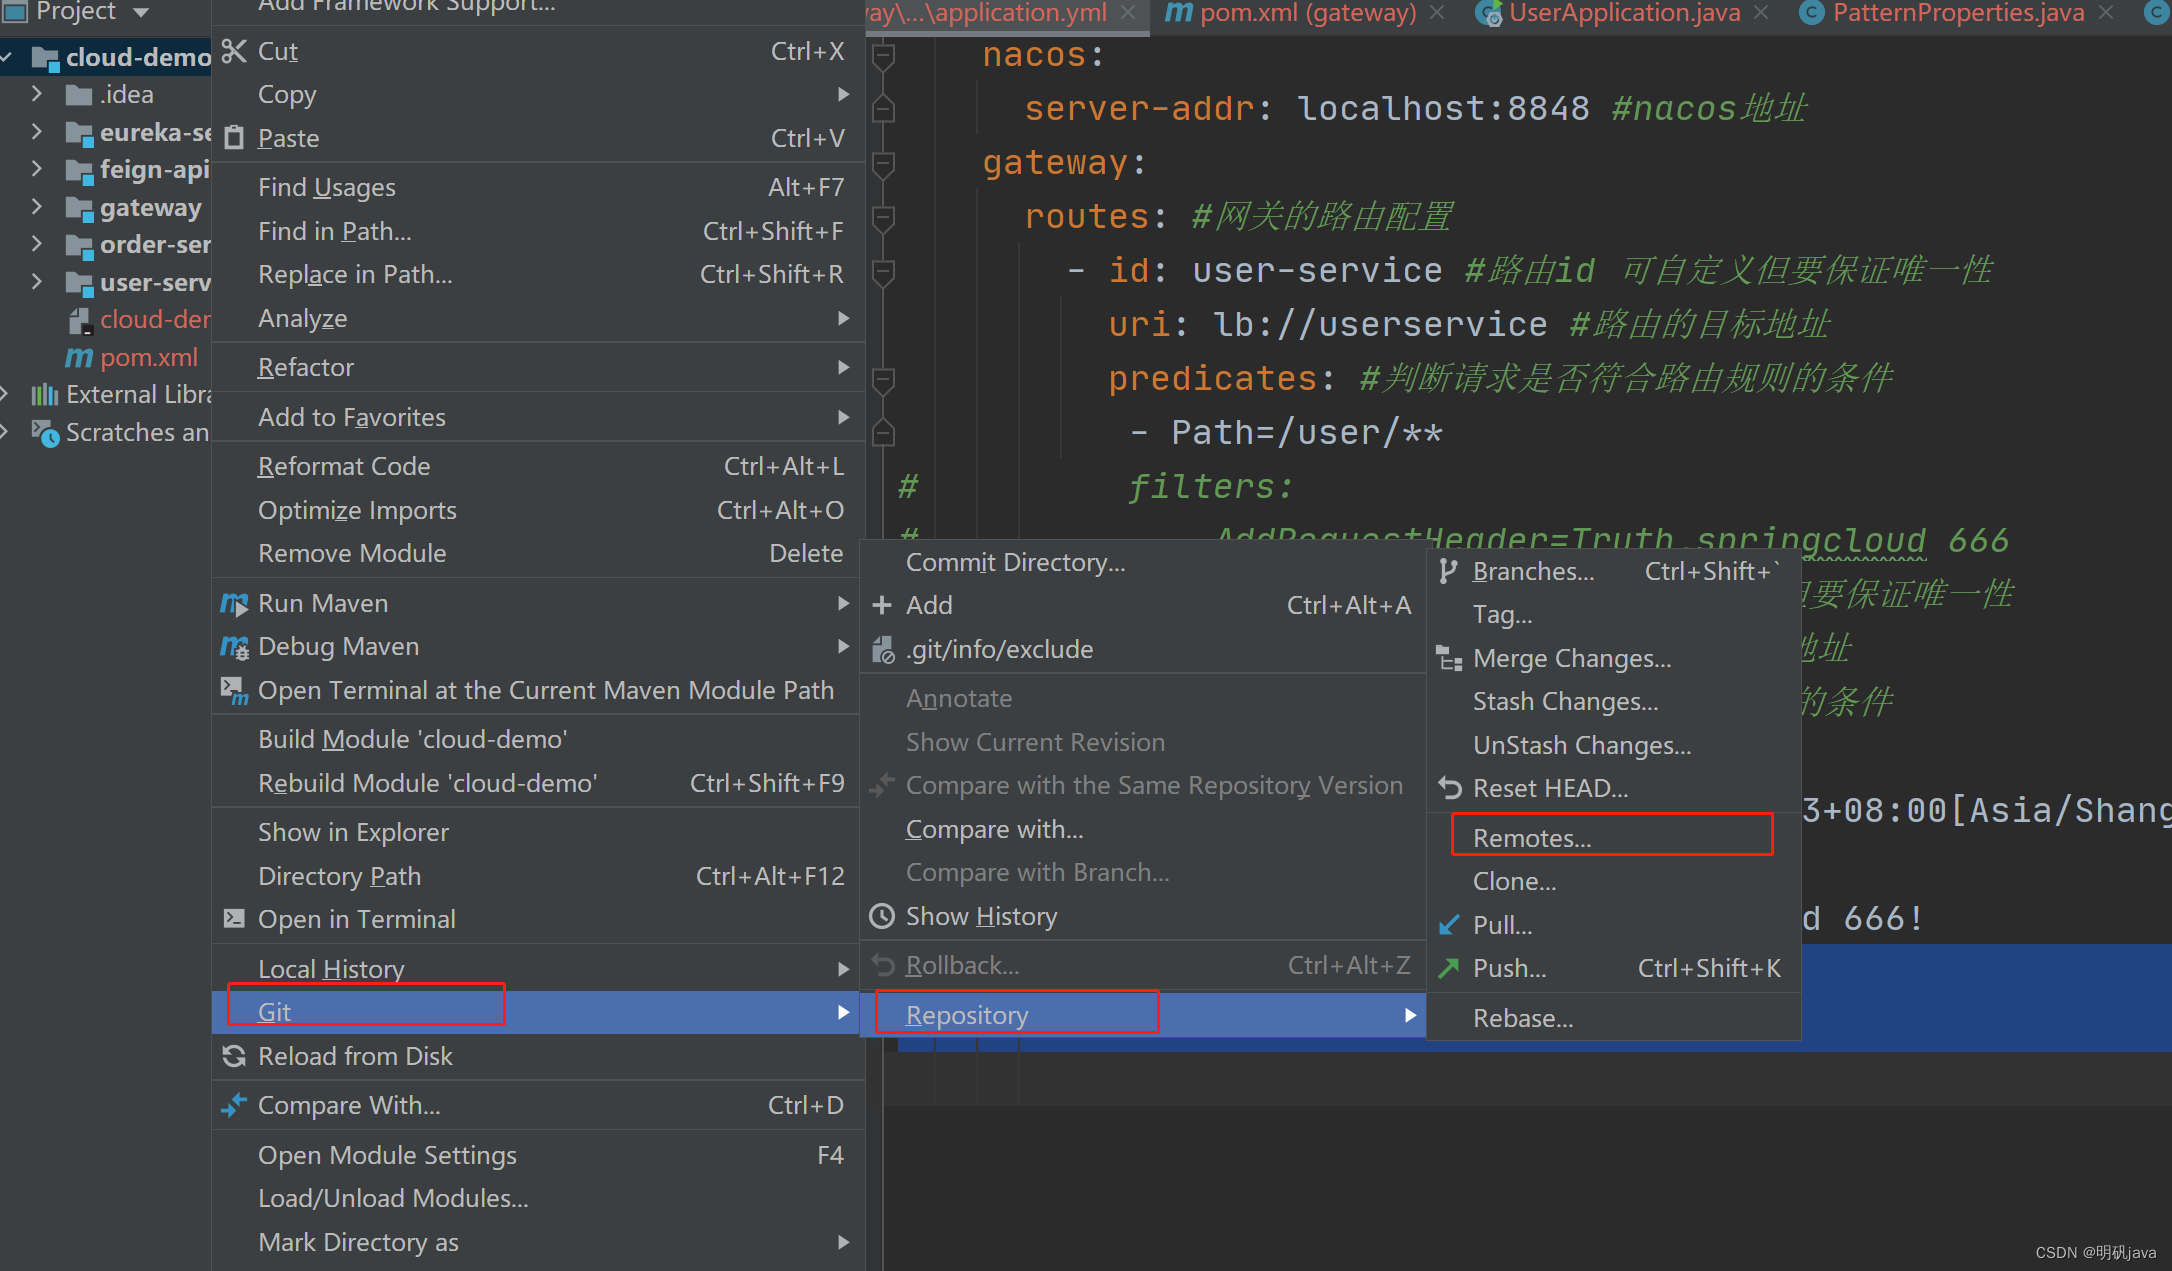Image resolution: width=2172 pixels, height=1271 pixels.
Task: Open the Project view dropdown arrow
Action: (x=141, y=12)
